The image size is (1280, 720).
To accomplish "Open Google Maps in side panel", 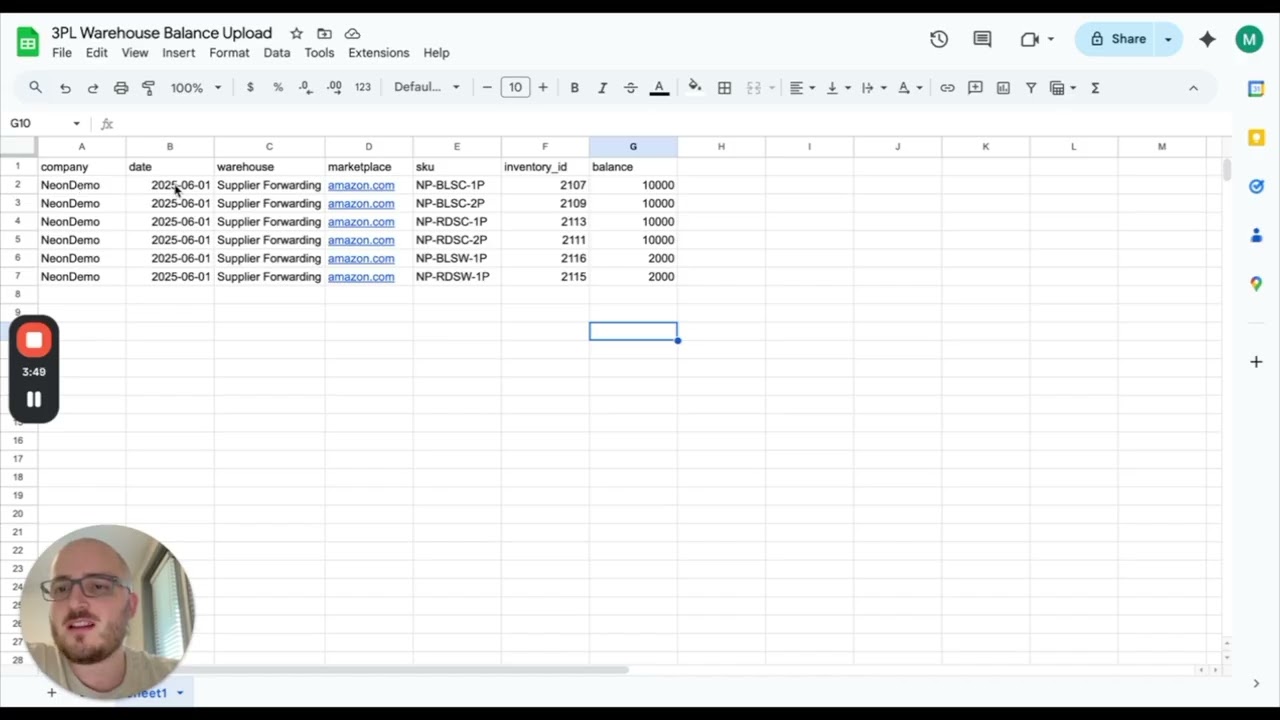I will coord(1256,284).
